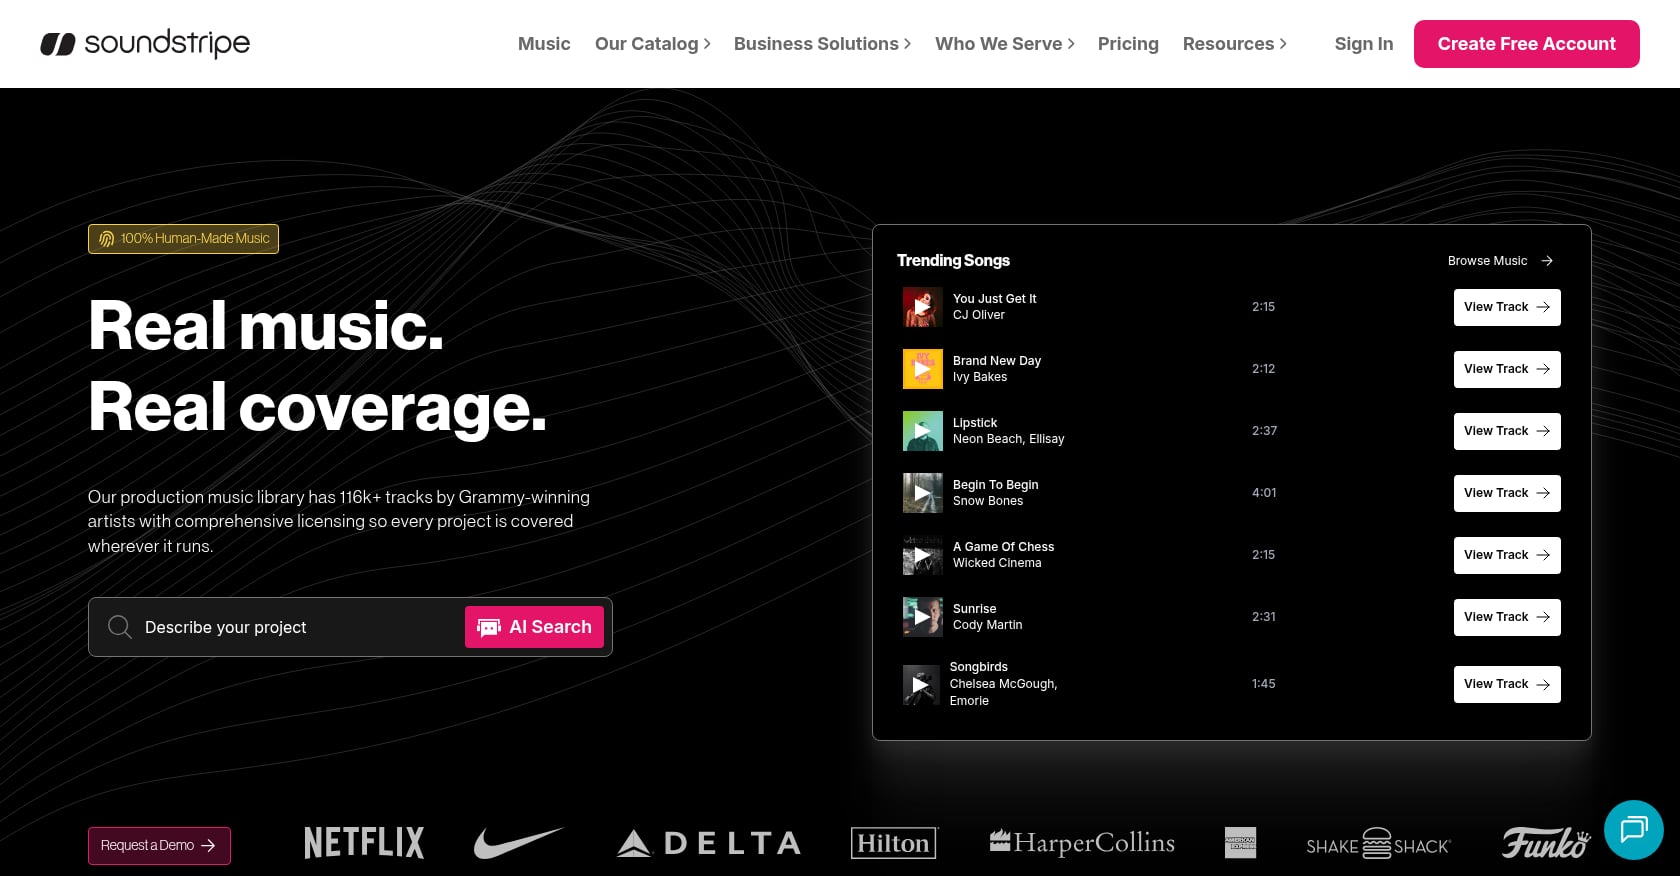The image size is (1680, 876).
Task: Click the Netflix logo
Action: click(x=364, y=843)
